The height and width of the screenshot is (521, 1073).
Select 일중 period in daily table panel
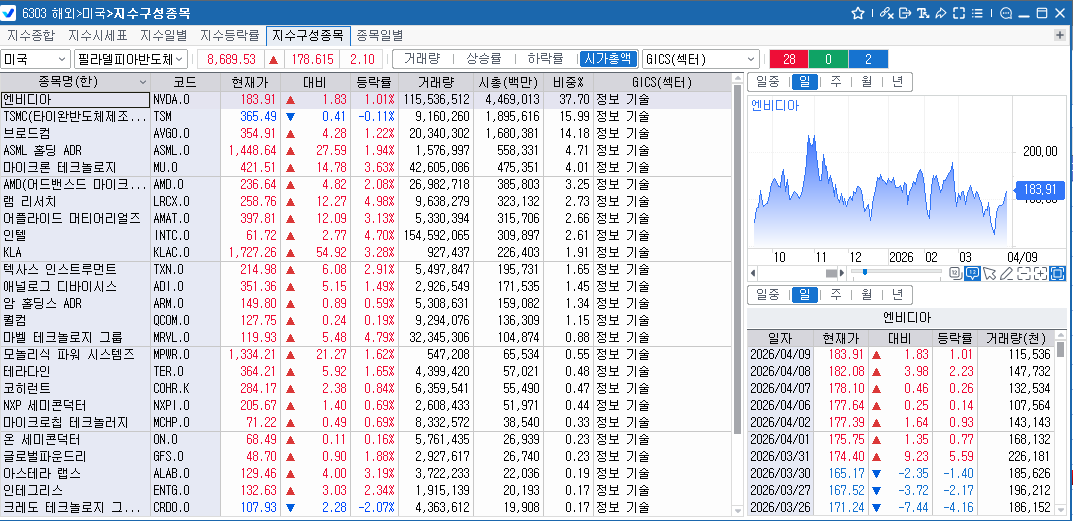pyautogui.click(x=767, y=295)
